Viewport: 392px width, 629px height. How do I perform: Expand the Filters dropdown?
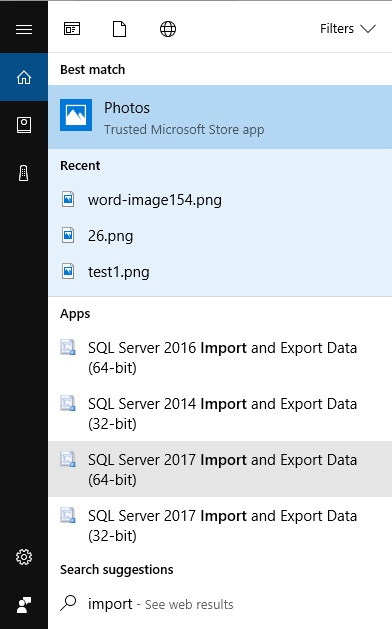pyautogui.click(x=347, y=29)
